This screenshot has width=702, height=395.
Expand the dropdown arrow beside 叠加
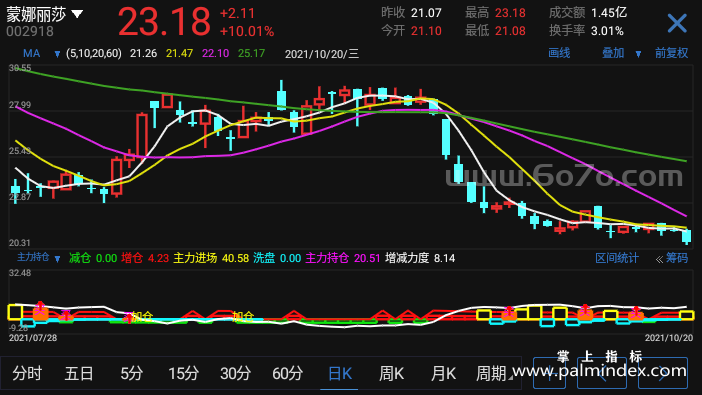click(x=638, y=54)
